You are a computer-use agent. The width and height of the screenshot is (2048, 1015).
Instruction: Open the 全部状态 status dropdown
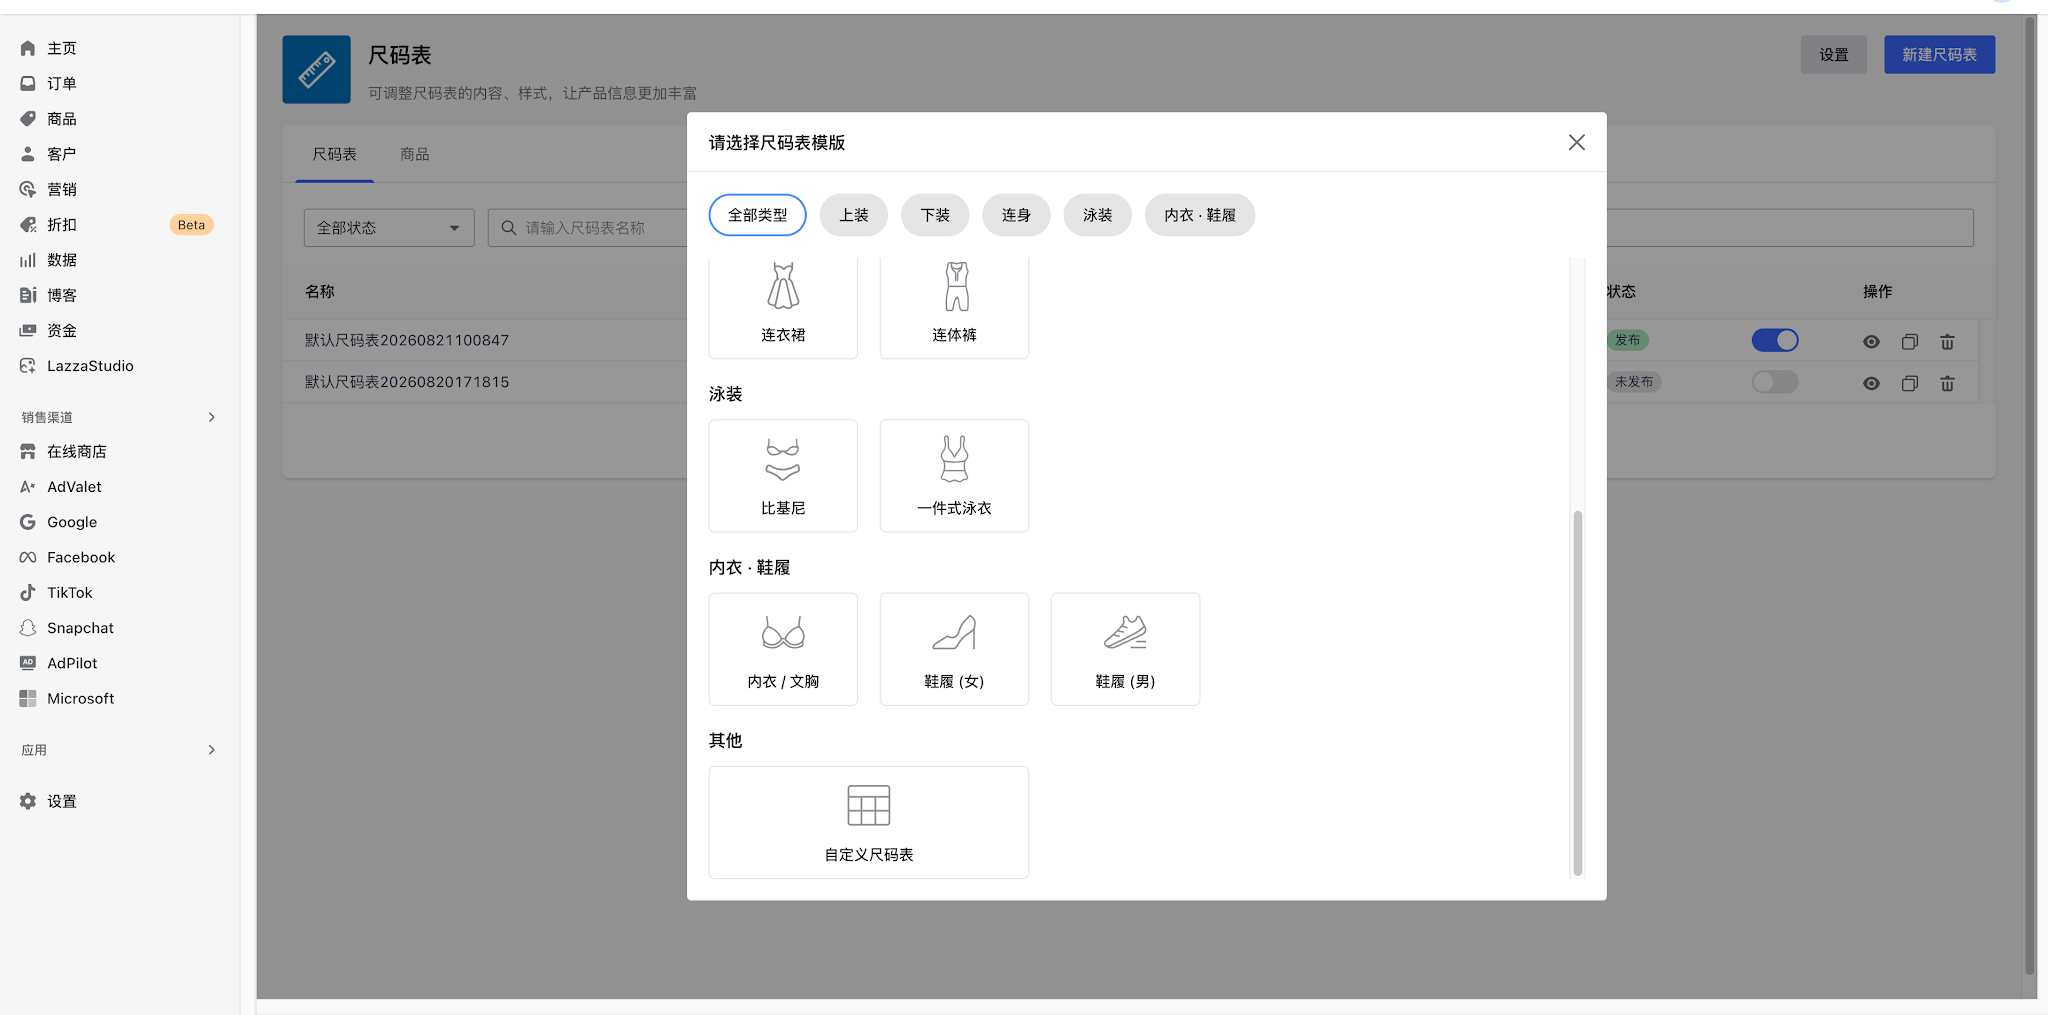point(389,228)
